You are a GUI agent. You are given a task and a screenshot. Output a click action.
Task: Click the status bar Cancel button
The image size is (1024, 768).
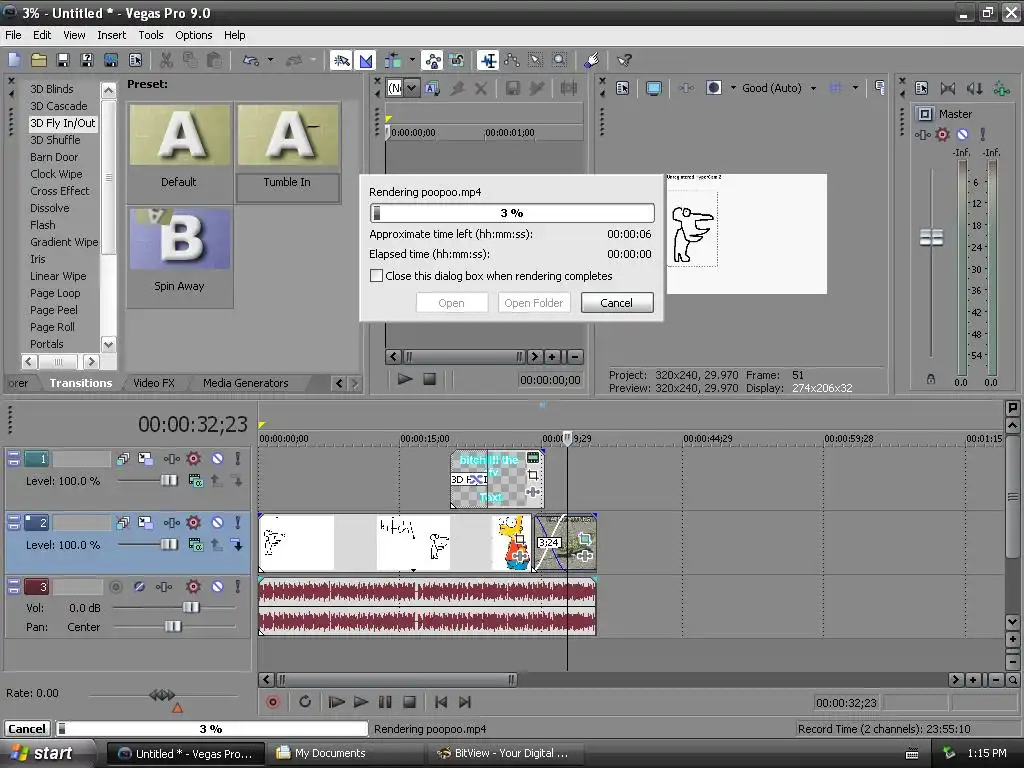pyautogui.click(x=27, y=729)
